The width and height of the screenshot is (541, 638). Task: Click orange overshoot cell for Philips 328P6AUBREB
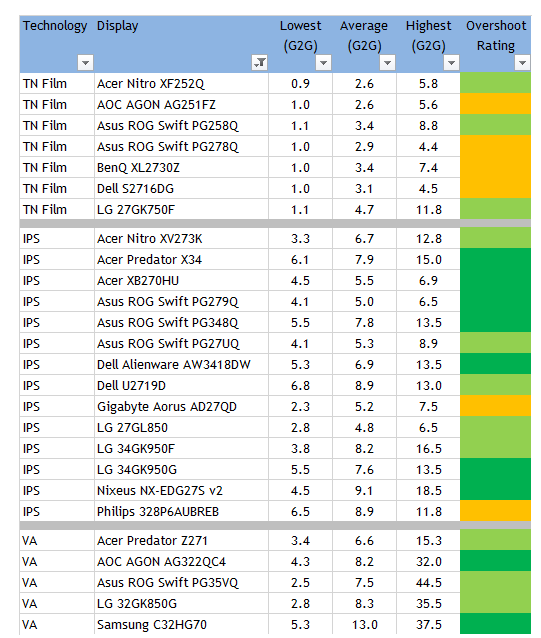coord(495,511)
